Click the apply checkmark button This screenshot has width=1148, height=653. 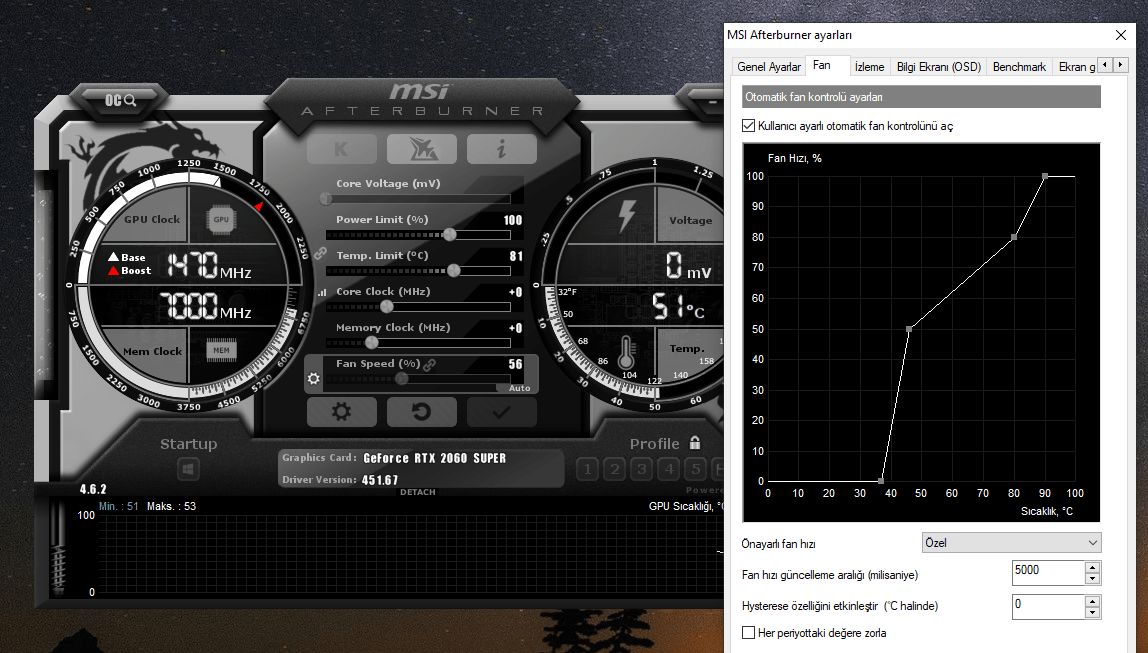pos(502,412)
